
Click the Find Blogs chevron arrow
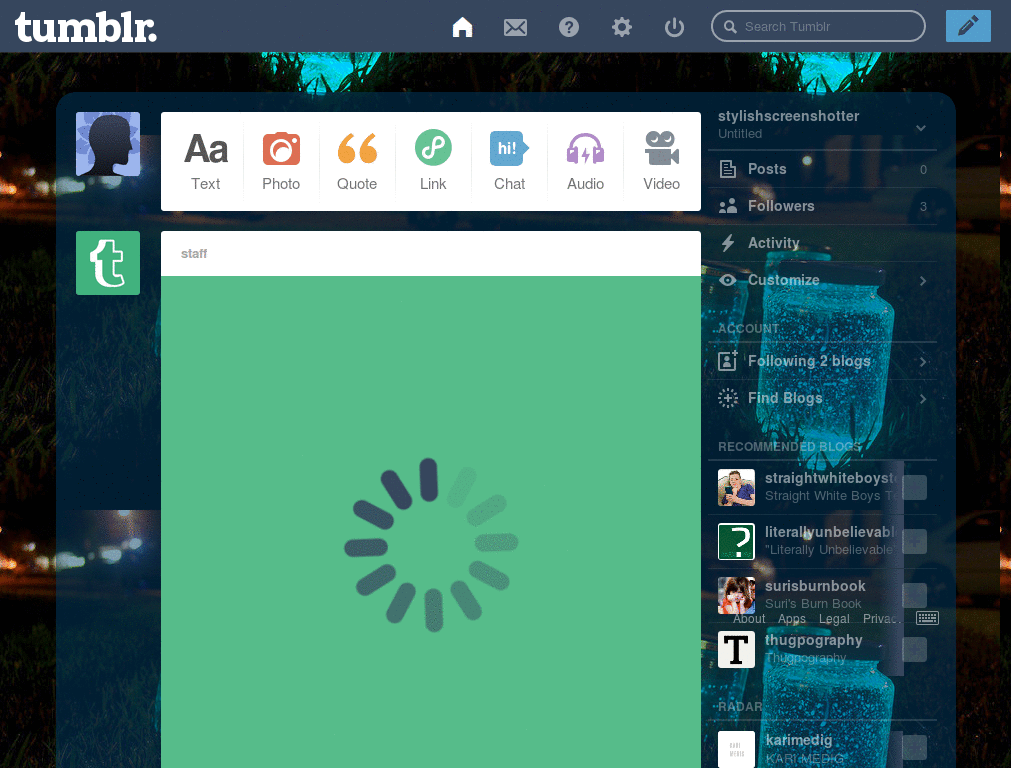tap(923, 398)
